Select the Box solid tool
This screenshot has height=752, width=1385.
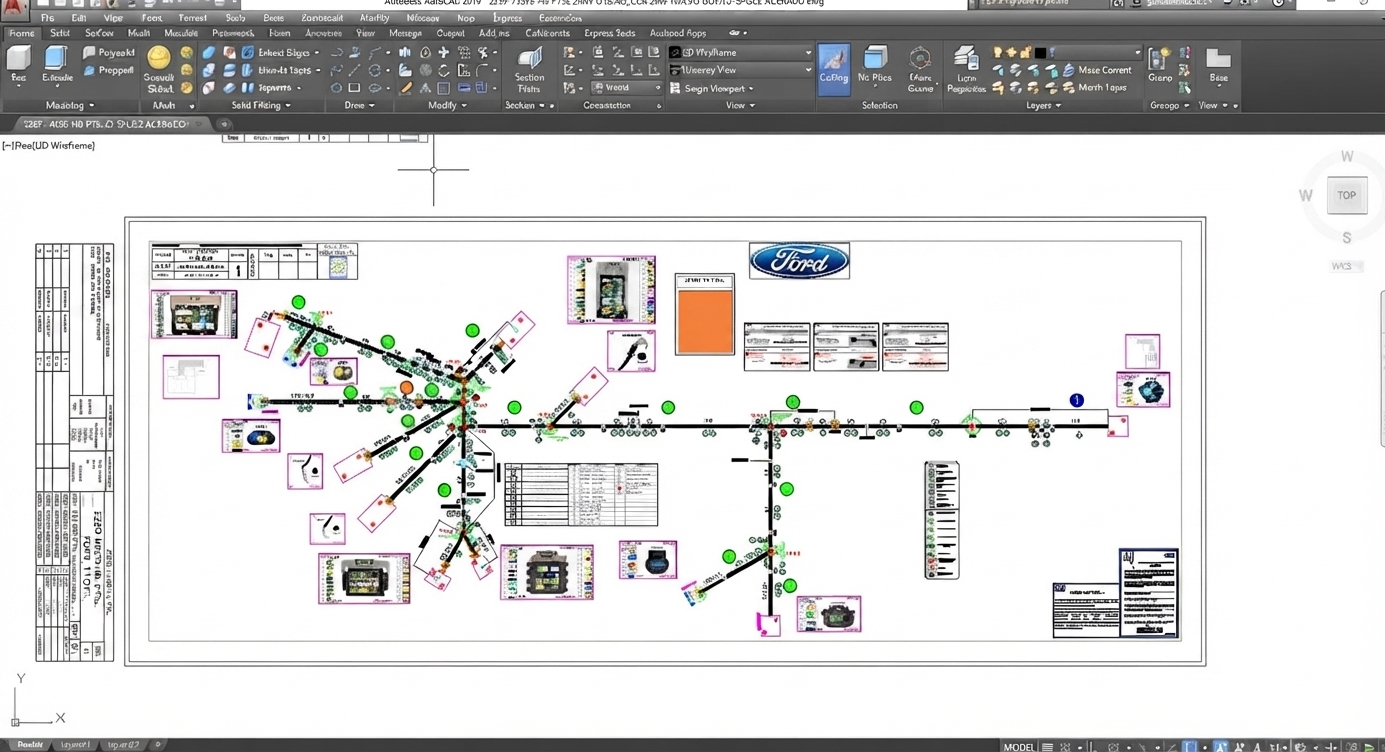click(x=19, y=64)
